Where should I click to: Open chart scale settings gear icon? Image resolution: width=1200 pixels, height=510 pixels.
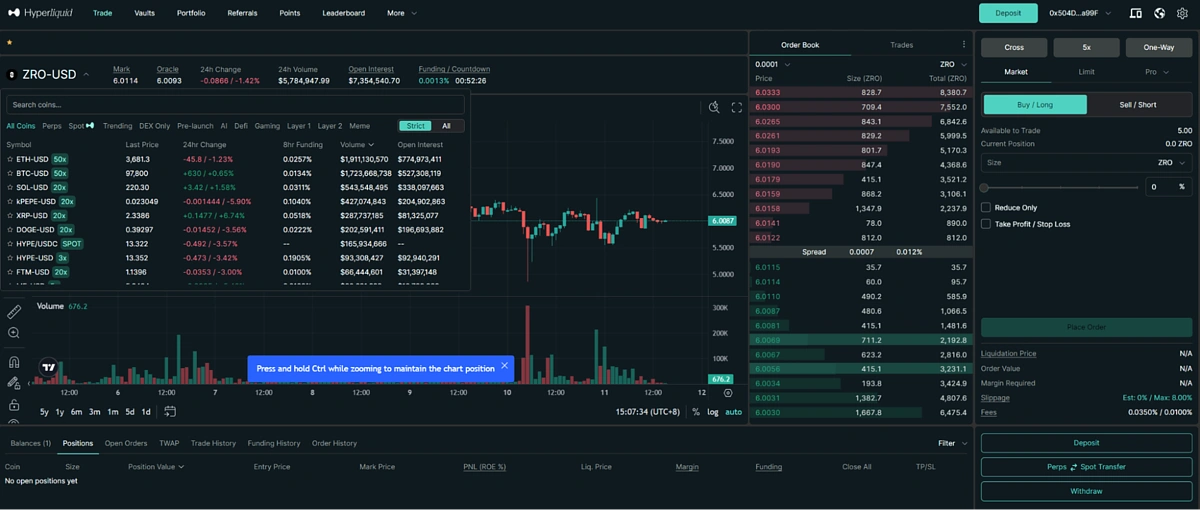(728, 393)
